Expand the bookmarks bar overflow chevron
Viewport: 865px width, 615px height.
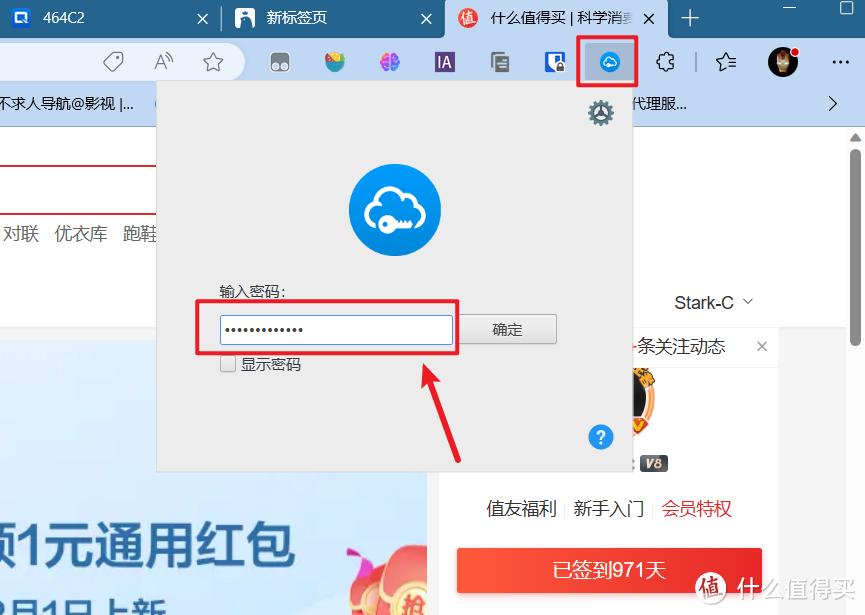832,103
